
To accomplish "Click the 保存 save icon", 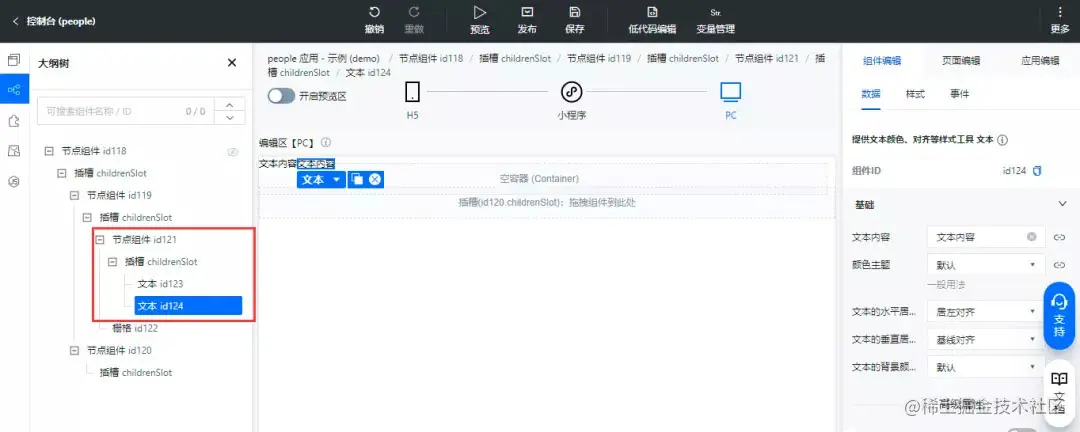I will (574, 12).
